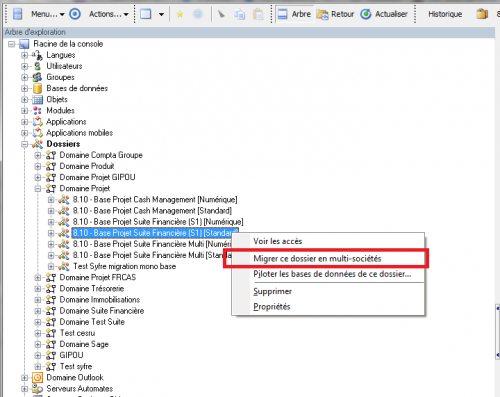Select the Utilisateurs user icon
Viewport: 500px width, 397px height.
point(37,66)
